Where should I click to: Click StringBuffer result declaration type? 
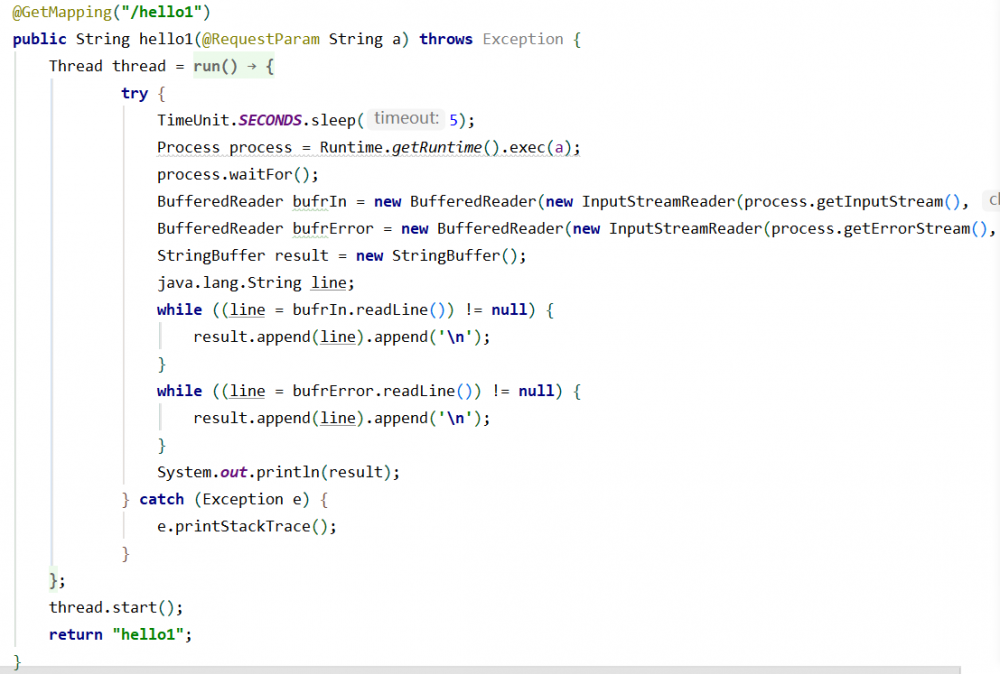pos(211,256)
